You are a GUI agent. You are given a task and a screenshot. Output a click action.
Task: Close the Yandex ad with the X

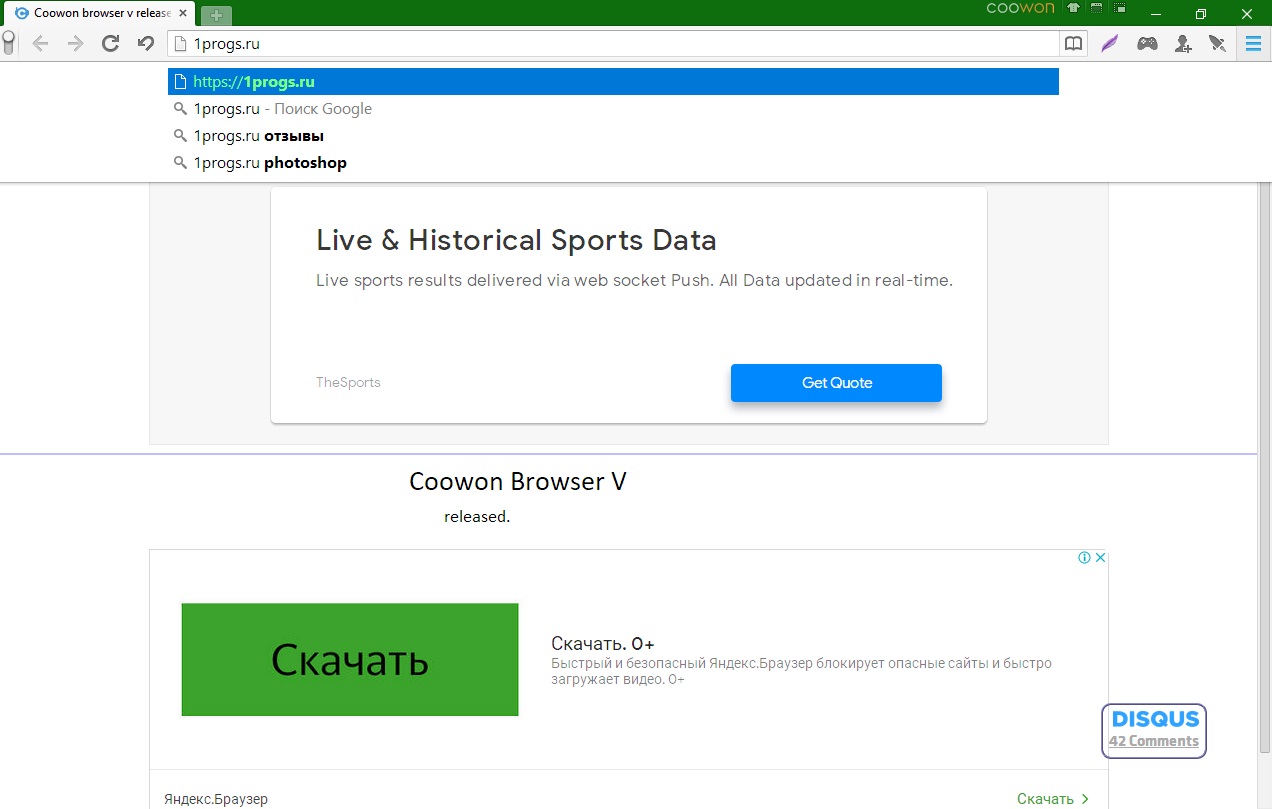click(1100, 558)
